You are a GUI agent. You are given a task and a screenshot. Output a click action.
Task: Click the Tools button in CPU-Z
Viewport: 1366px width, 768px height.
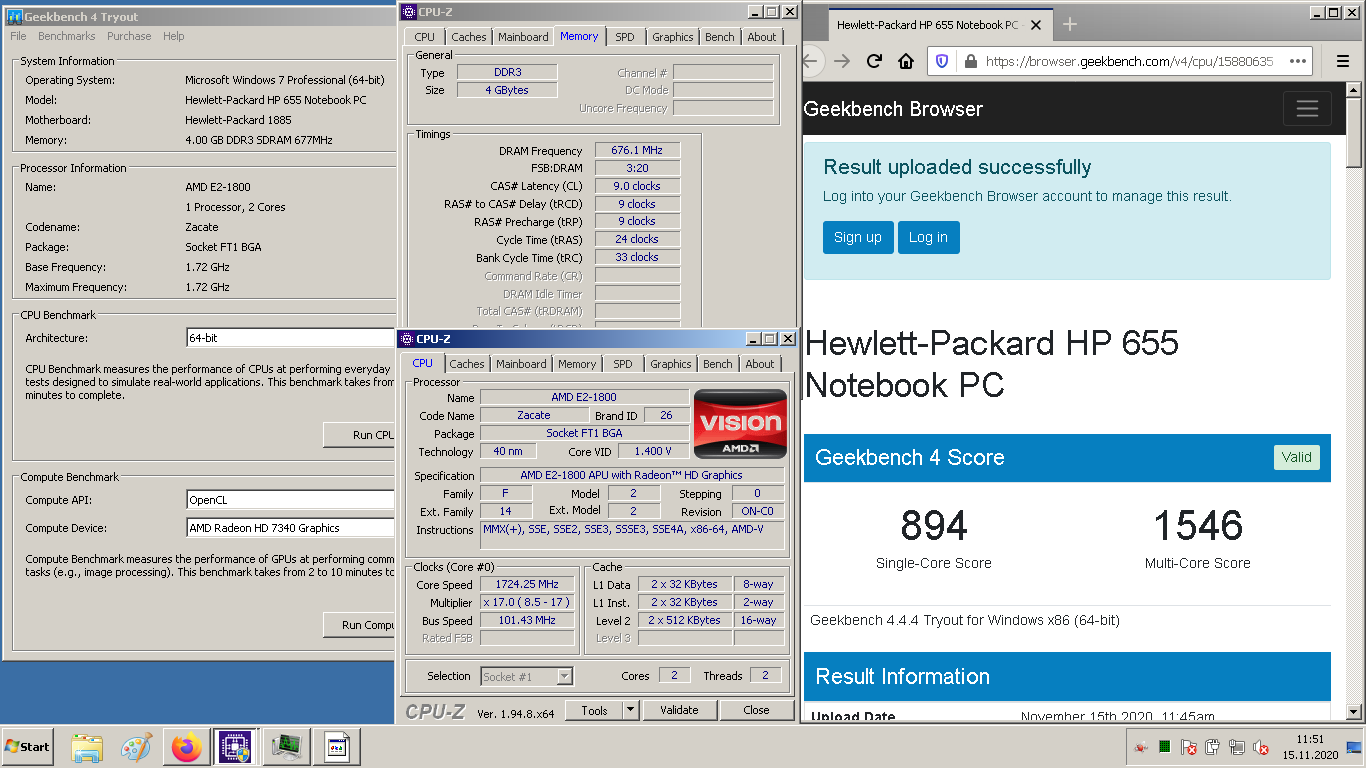(x=594, y=710)
